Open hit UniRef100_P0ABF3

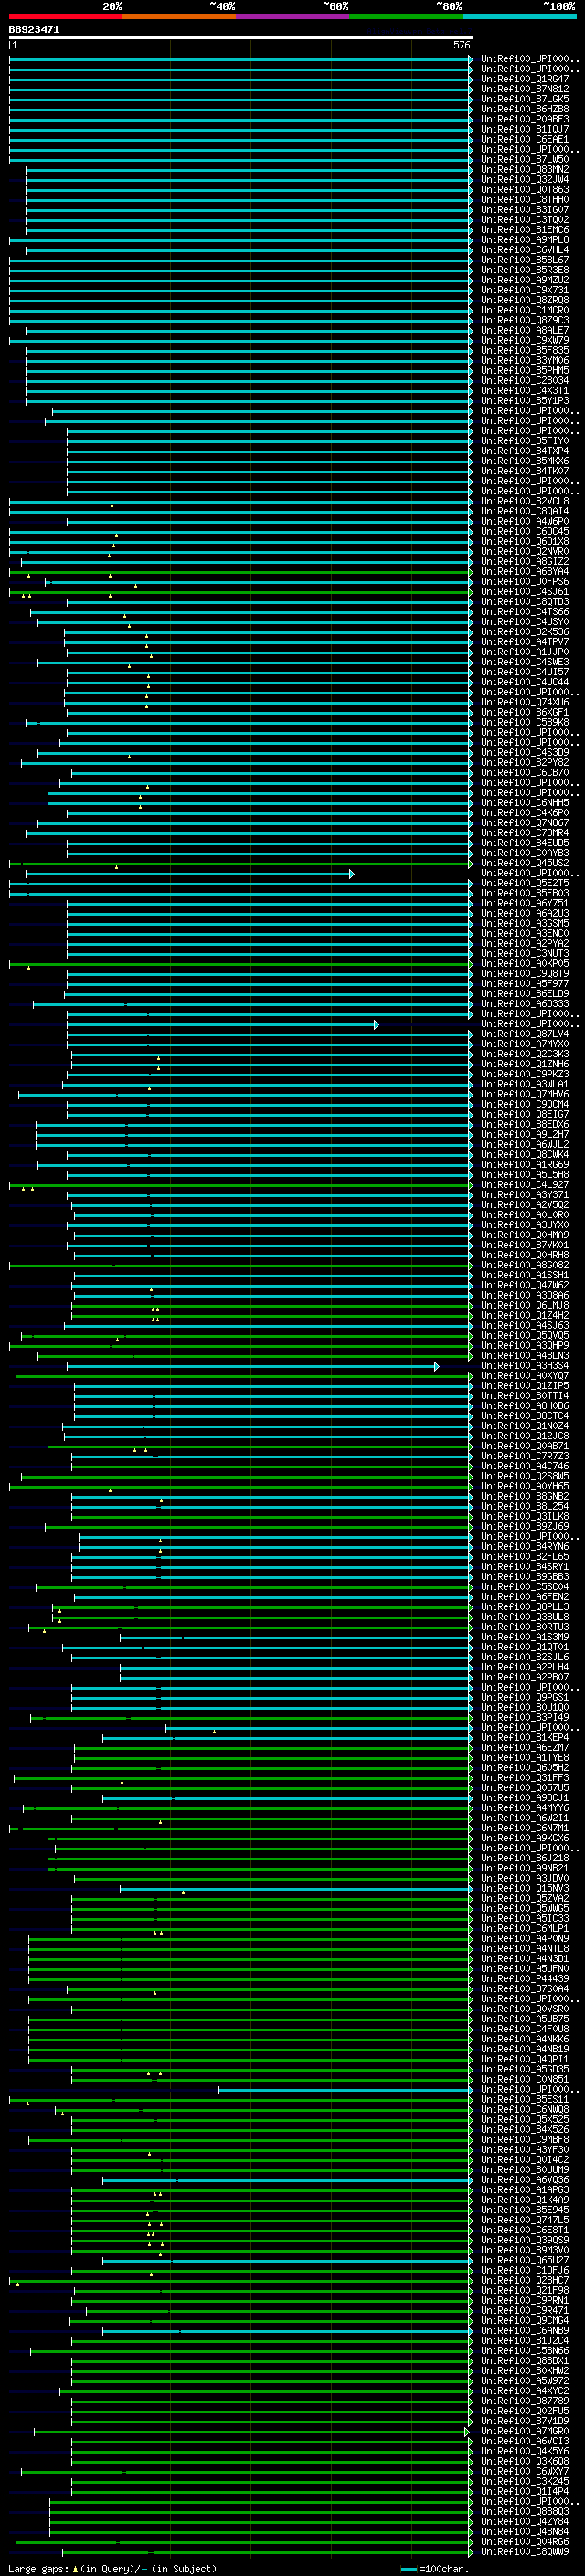coord(524,119)
